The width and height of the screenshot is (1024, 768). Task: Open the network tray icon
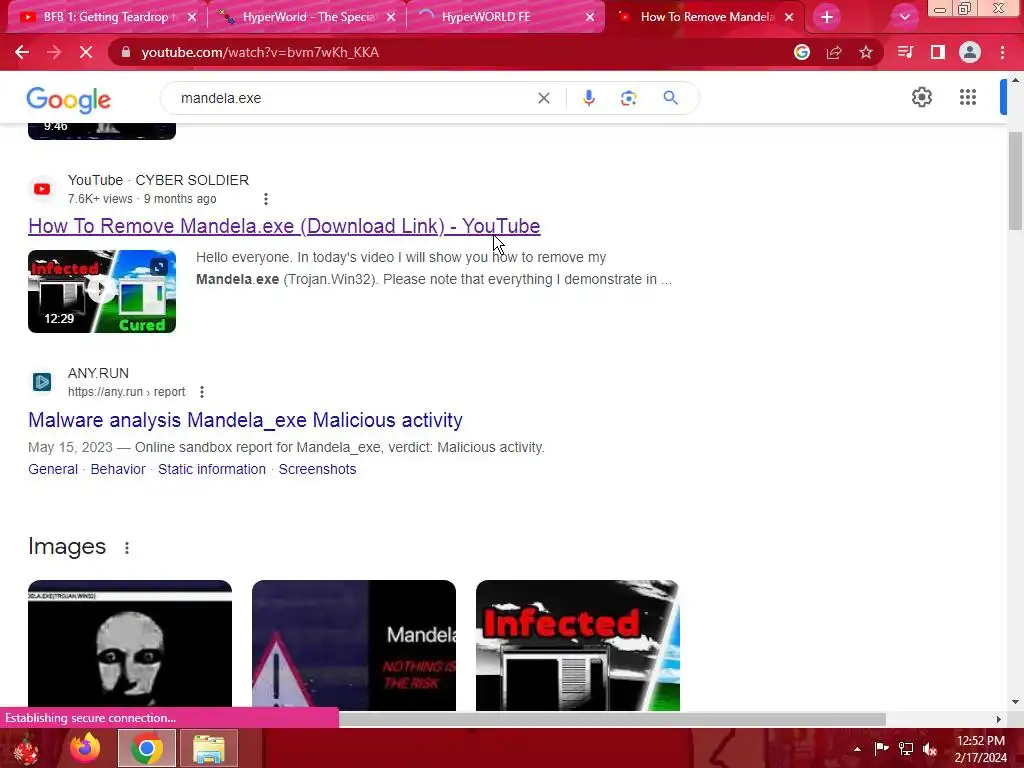click(906, 748)
